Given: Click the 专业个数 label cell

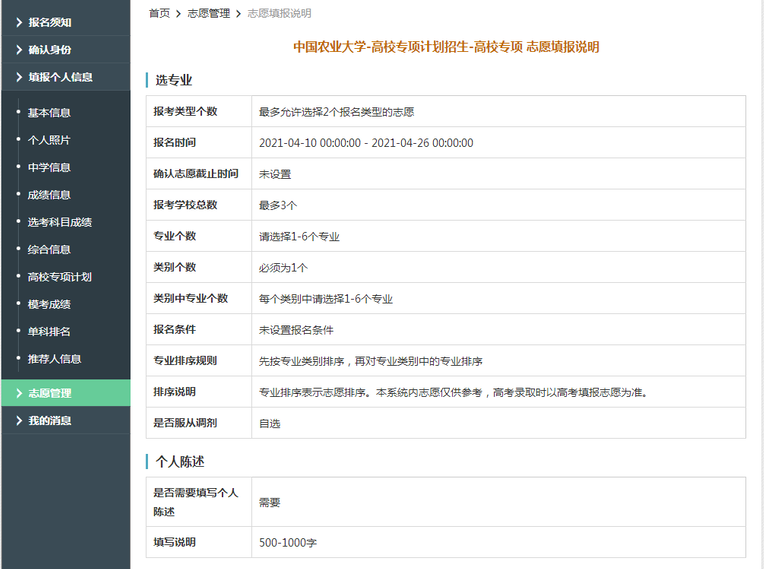Looking at the screenshot, I should (199, 236).
